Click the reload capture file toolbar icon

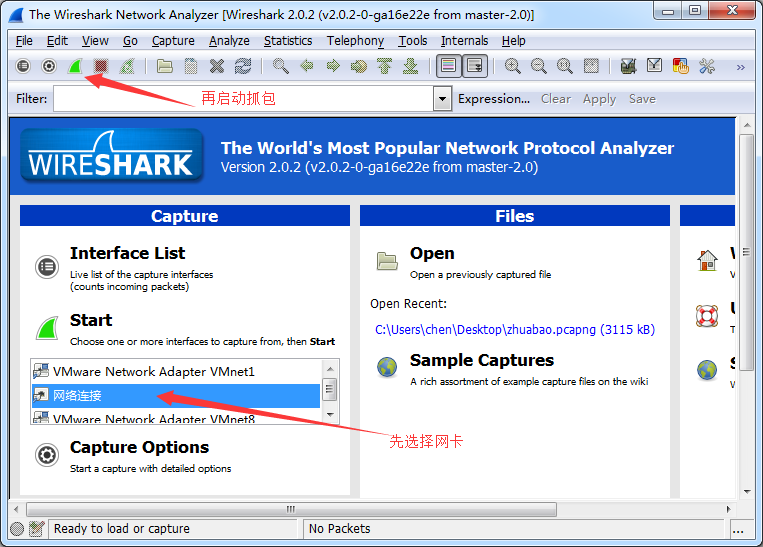click(x=243, y=66)
